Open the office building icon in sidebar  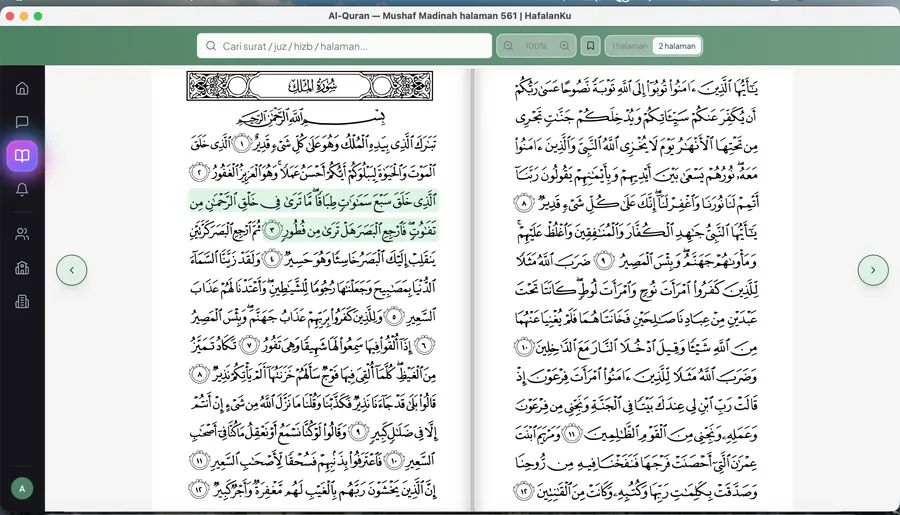(22, 301)
